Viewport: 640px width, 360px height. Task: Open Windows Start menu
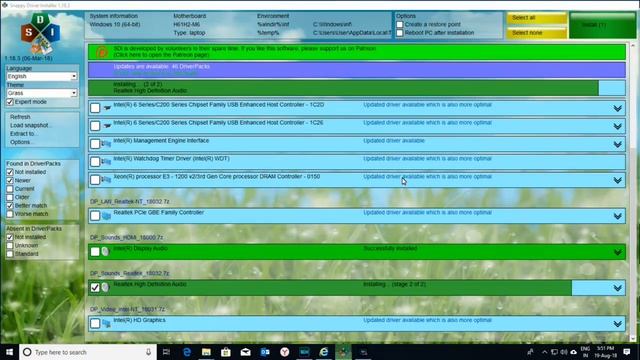9,352
